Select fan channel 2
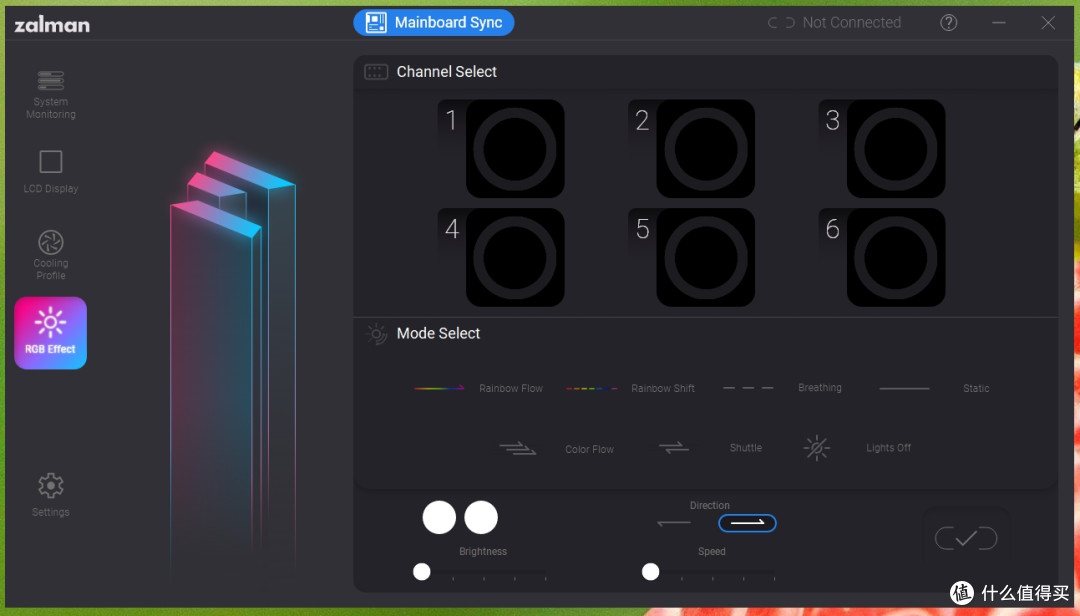 tap(705, 149)
